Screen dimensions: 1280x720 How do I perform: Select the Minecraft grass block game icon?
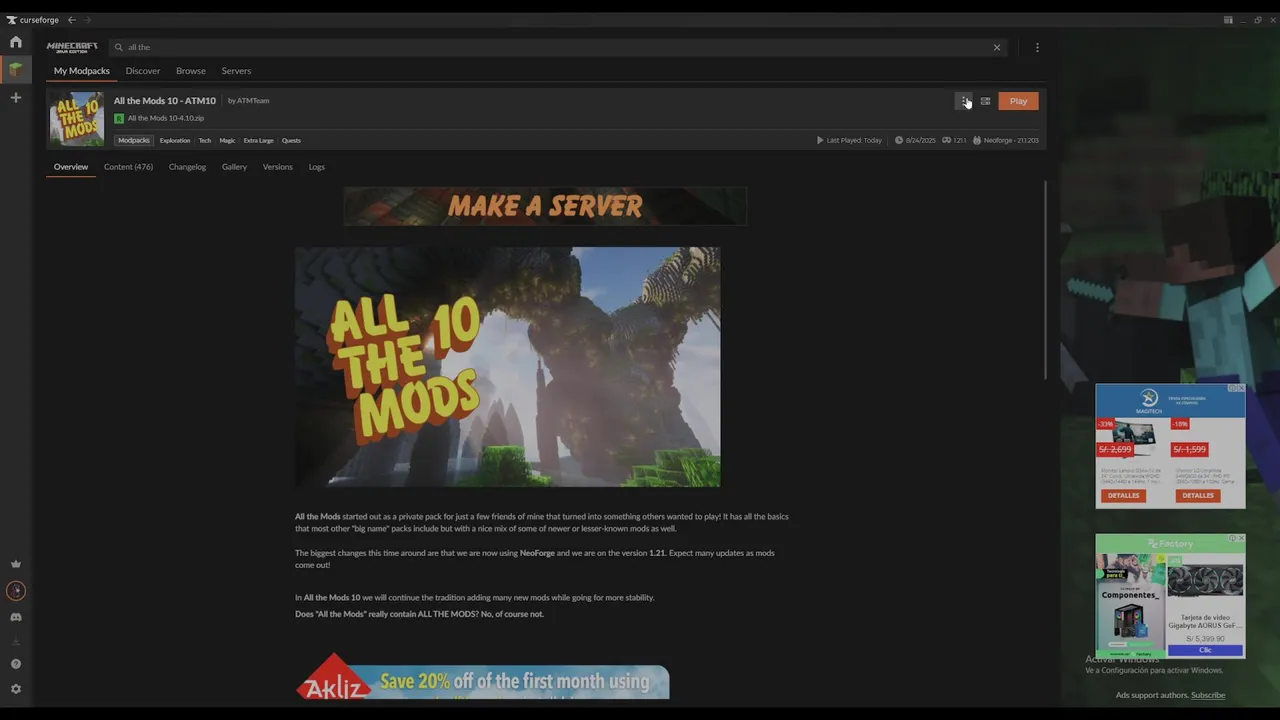[15, 69]
